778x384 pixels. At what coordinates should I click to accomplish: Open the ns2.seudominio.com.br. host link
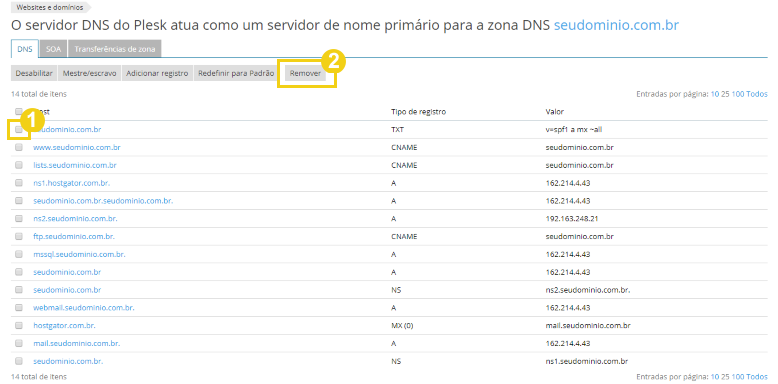pos(75,218)
